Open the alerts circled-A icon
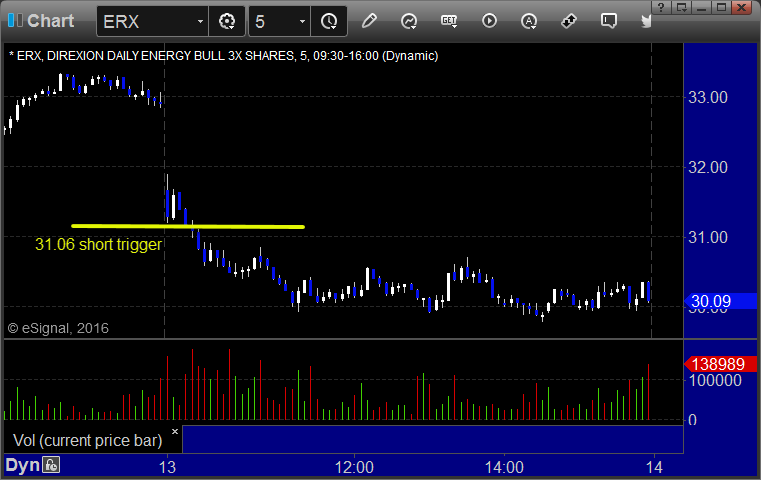 [x=529, y=21]
